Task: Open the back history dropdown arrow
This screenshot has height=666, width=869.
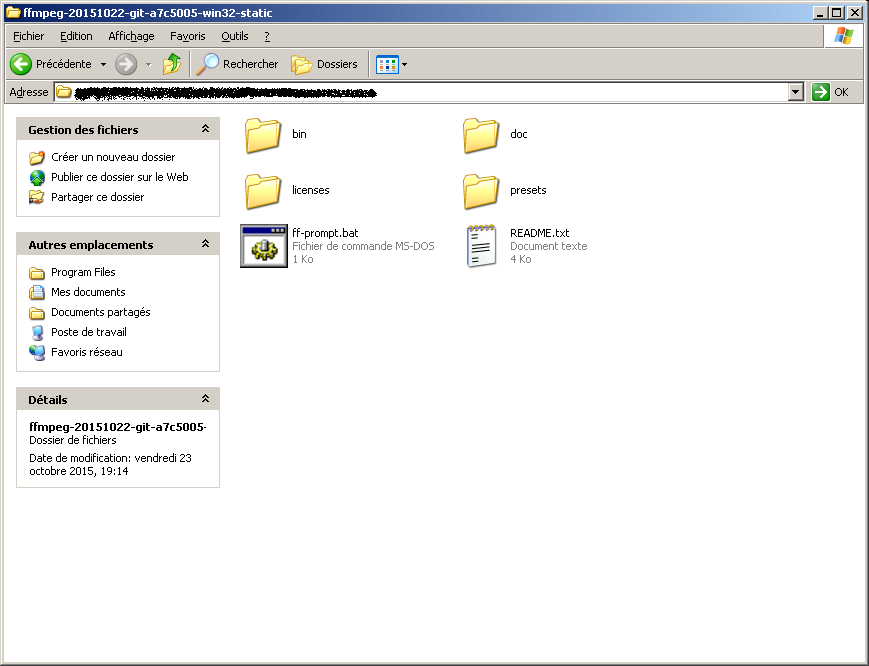Action: 103,65
